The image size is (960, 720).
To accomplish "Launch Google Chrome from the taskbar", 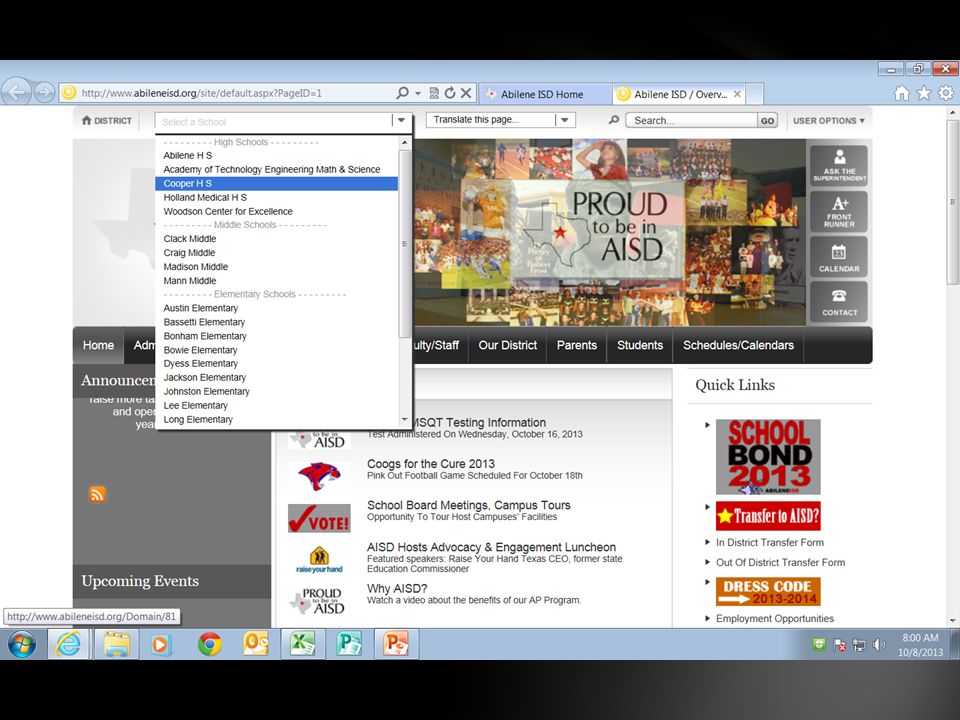I will tap(209, 644).
